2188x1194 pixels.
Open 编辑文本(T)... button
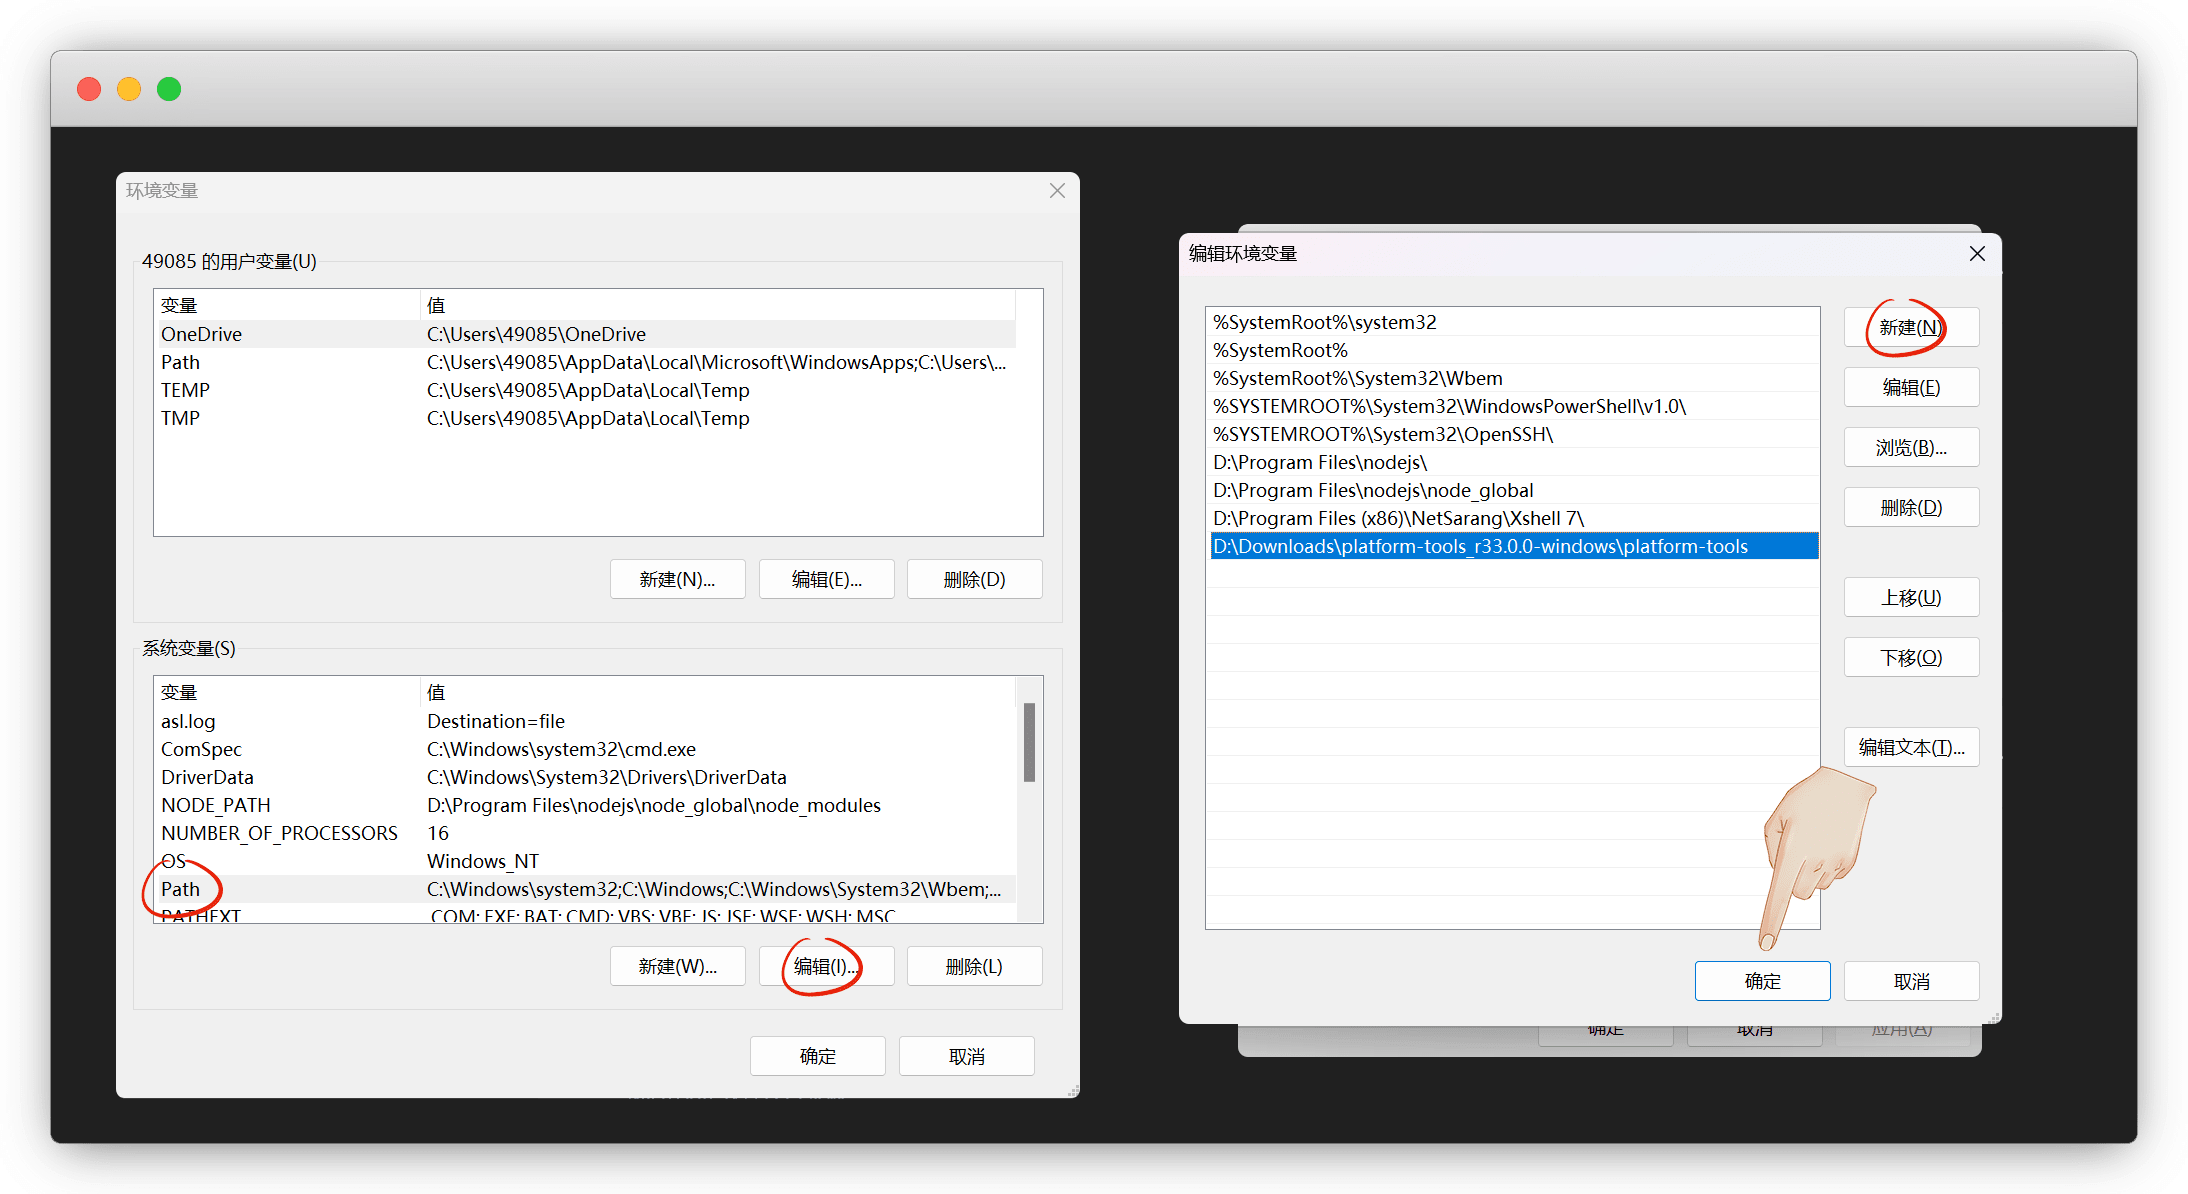coord(1910,748)
